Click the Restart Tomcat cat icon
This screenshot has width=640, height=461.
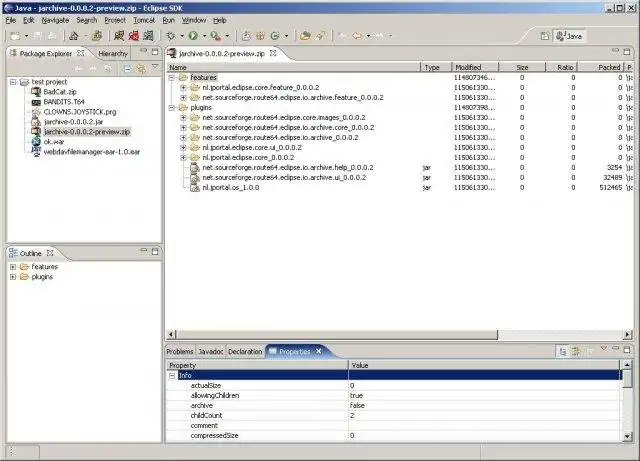coord(149,36)
